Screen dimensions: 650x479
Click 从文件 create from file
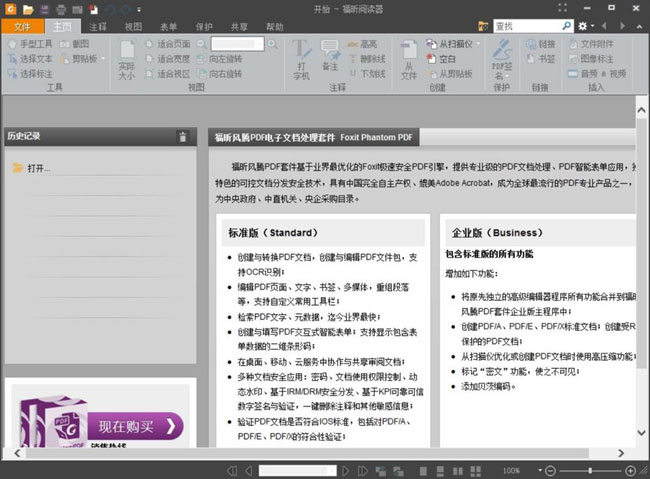click(x=409, y=60)
